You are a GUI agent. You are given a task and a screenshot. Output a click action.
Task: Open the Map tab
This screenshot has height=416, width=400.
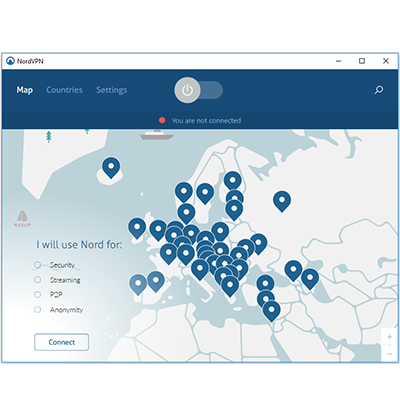(25, 90)
